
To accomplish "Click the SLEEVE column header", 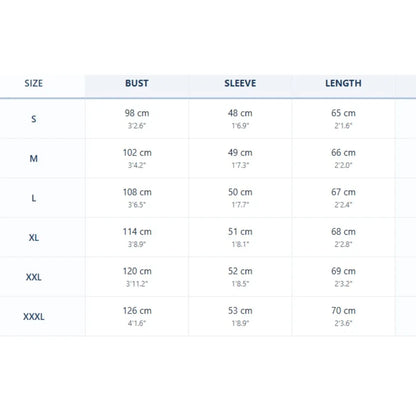I will [x=240, y=83].
